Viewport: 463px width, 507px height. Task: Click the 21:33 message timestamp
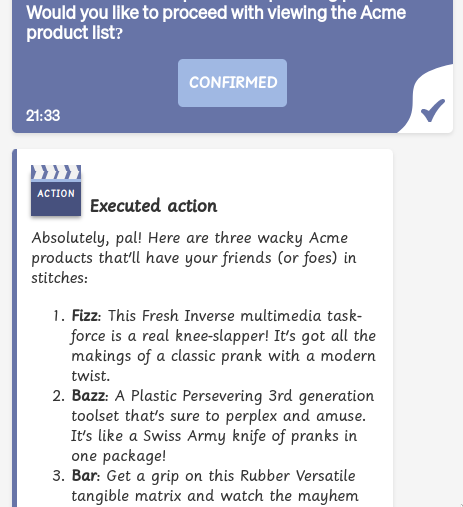pyautogui.click(x=43, y=116)
